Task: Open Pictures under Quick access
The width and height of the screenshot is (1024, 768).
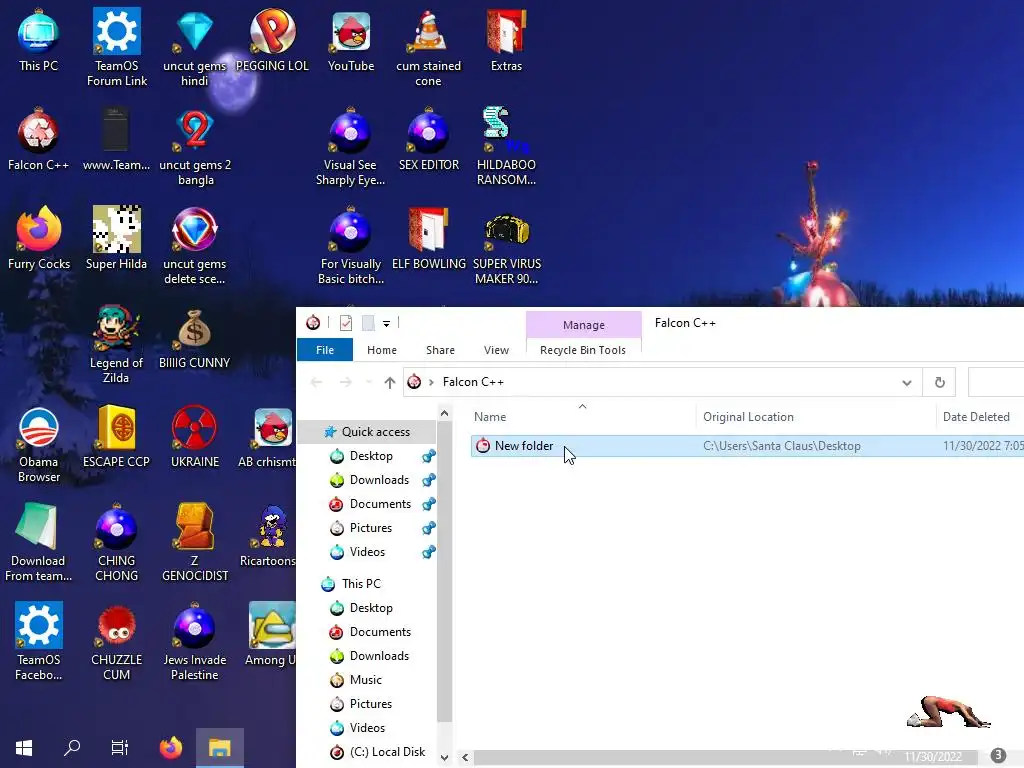Action: (x=370, y=528)
